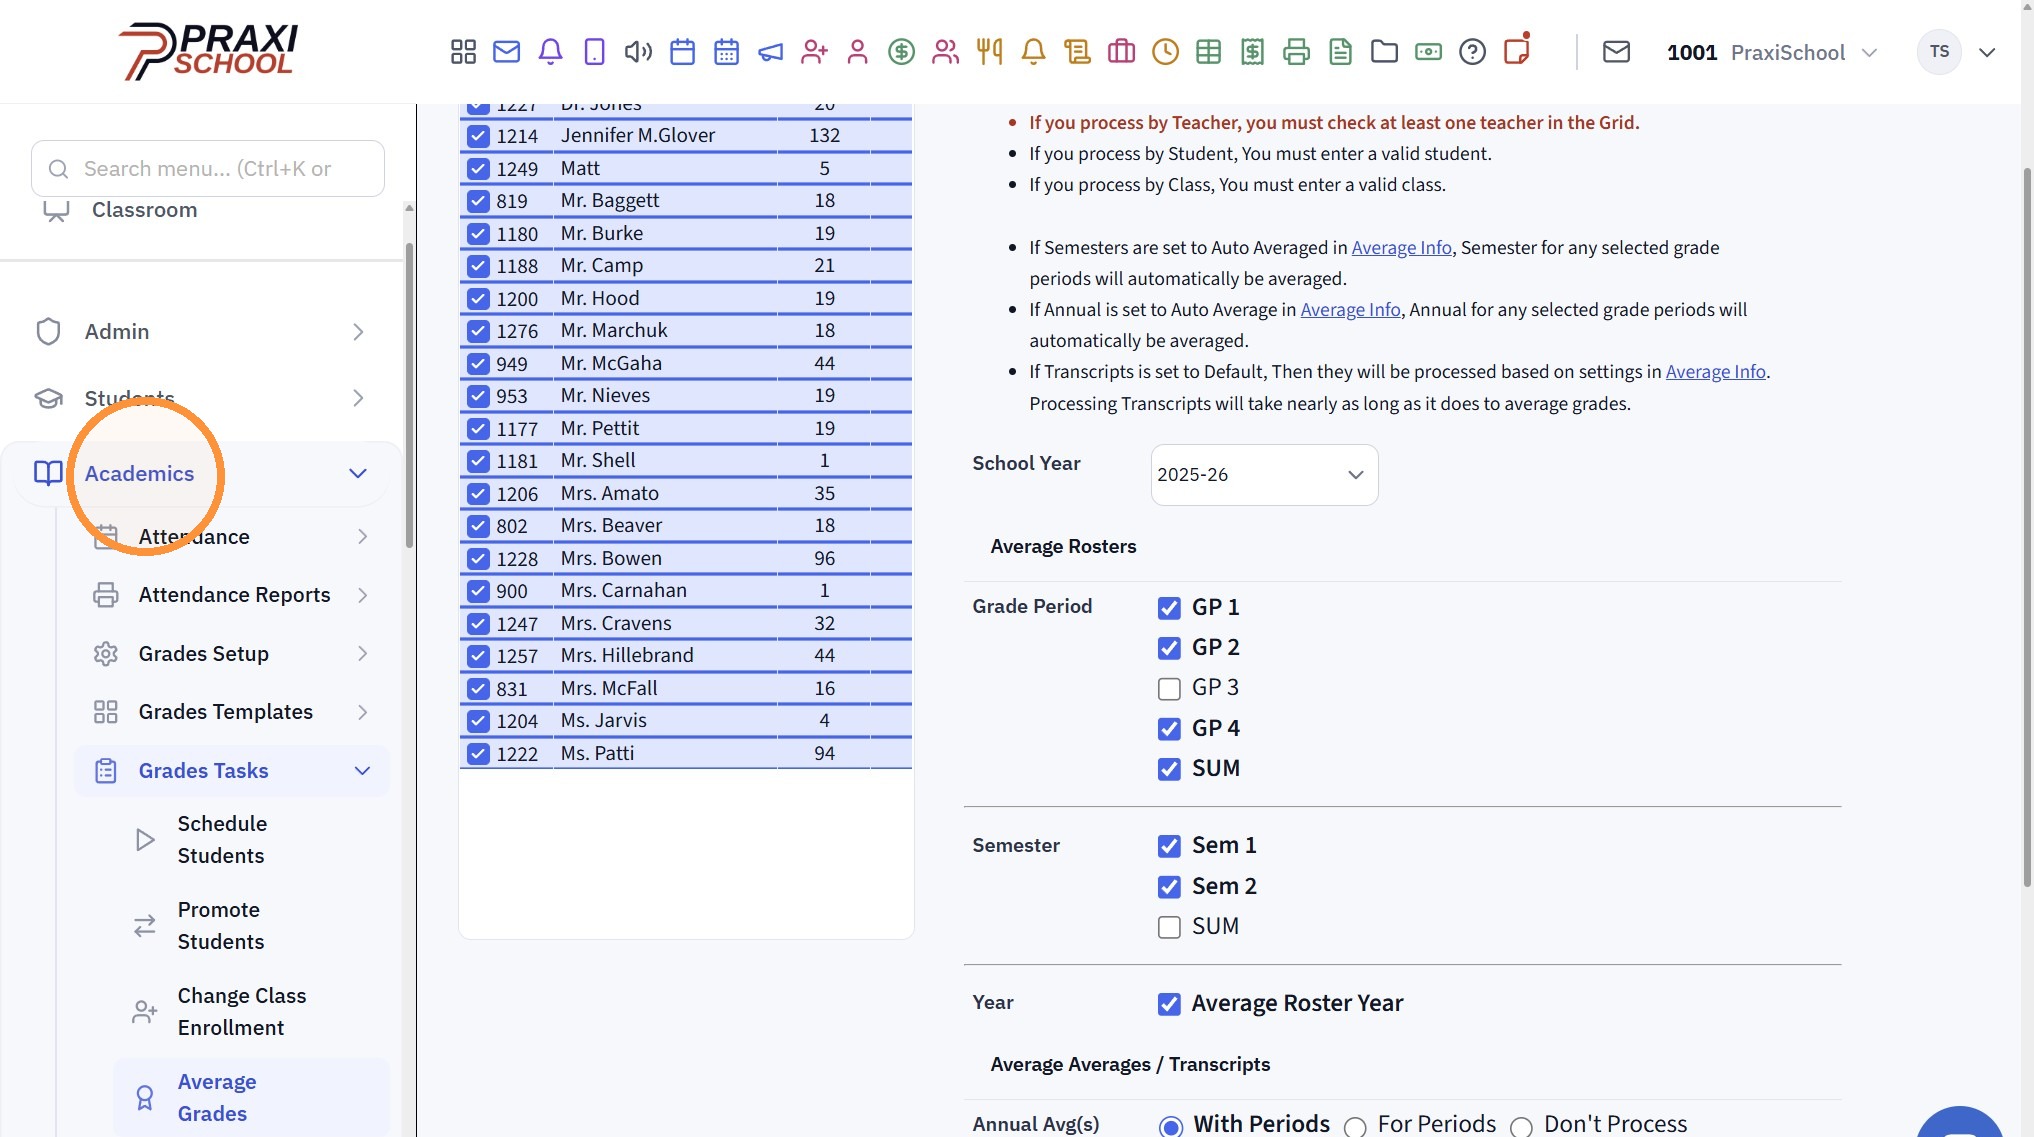Uncheck the GP 1 grade period checkbox

1169,608
